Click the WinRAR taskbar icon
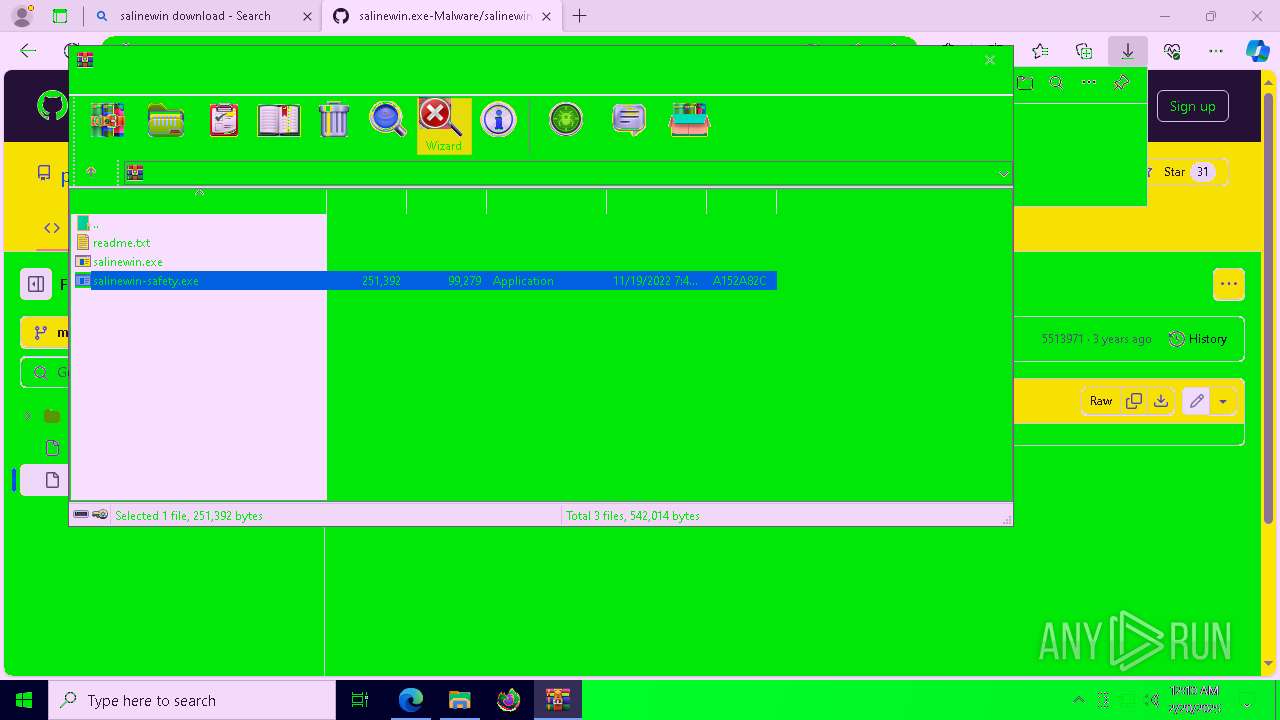This screenshot has width=1280, height=720. coord(557,700)
